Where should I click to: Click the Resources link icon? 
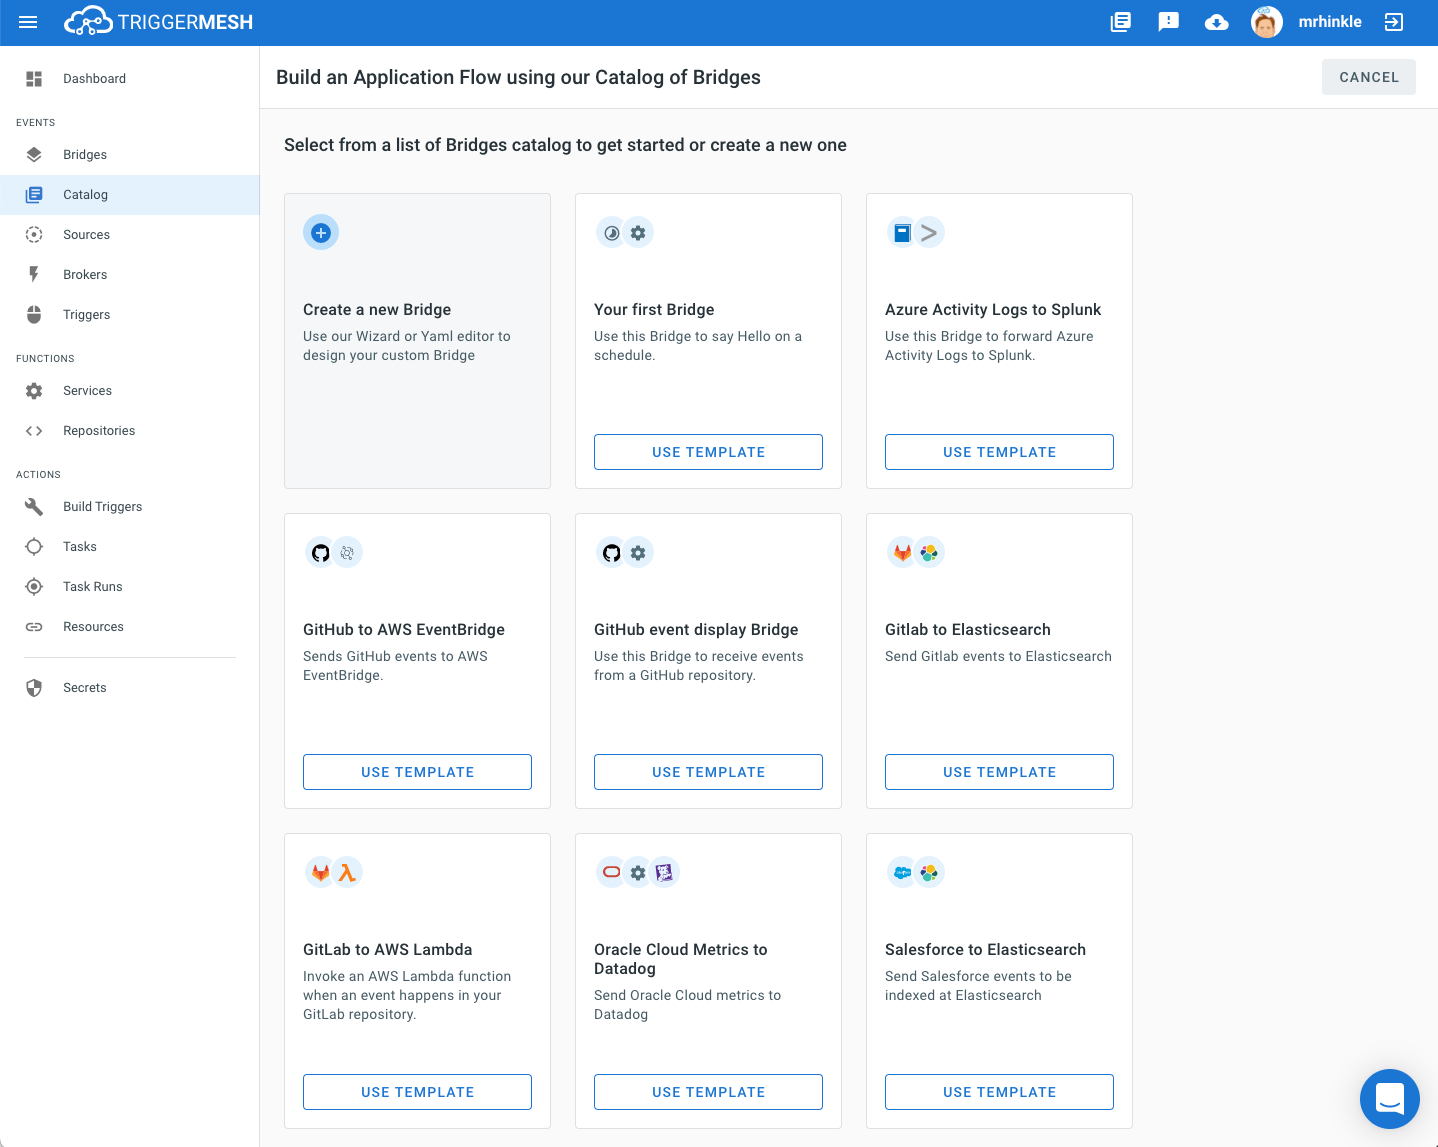coord(34,627)
